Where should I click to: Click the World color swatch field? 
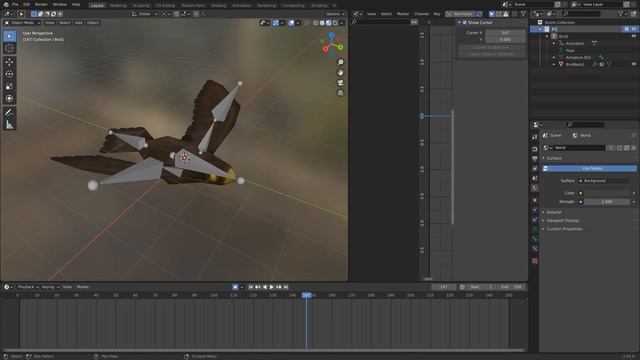click(607, 193)
